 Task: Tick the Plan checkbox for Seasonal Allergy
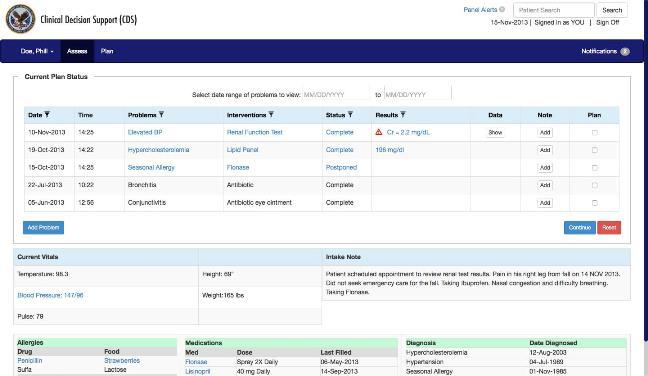[x=595, y=168]
